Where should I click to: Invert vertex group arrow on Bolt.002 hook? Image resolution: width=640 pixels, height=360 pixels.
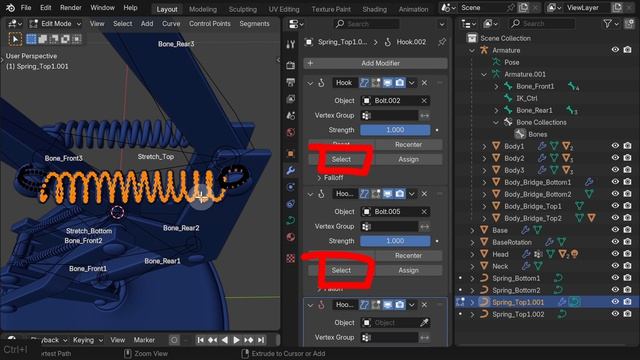point(424,116)
